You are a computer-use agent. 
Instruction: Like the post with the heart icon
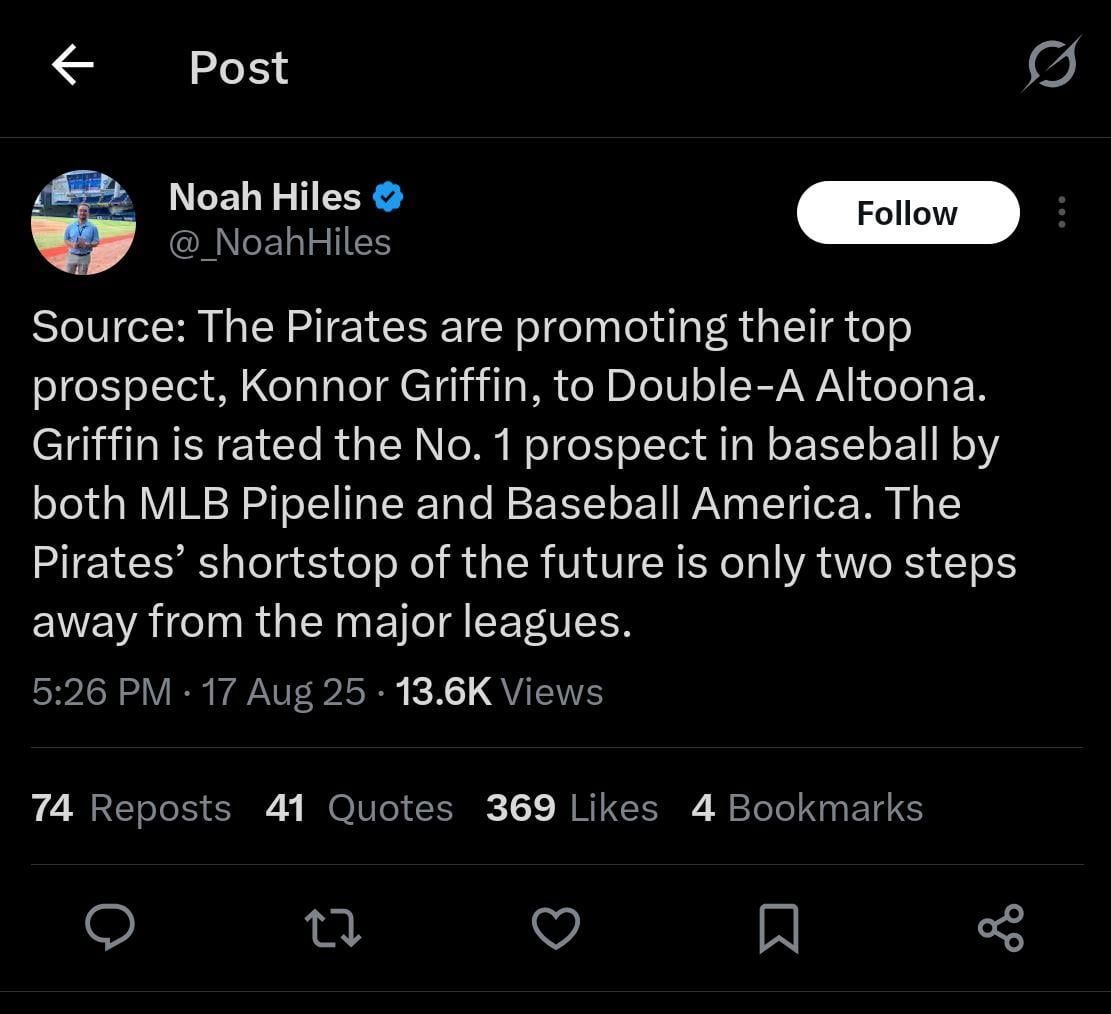click(x=555, y=928)
